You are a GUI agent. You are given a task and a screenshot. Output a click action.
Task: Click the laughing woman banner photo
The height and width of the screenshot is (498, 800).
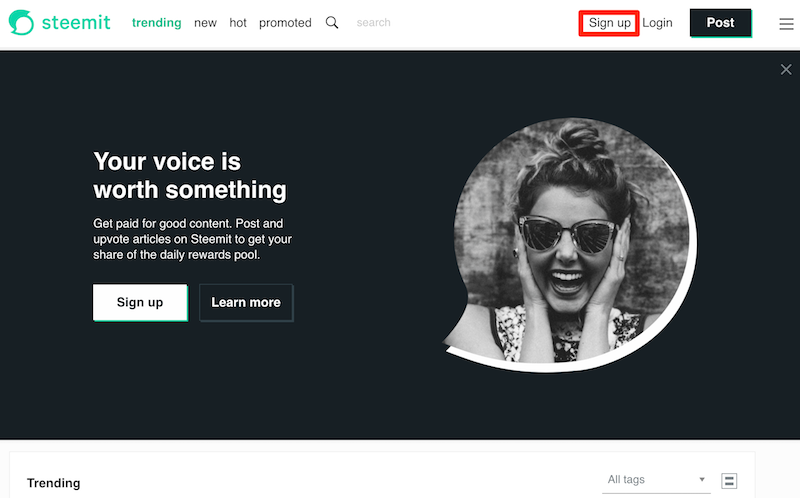tap(565, 245)
